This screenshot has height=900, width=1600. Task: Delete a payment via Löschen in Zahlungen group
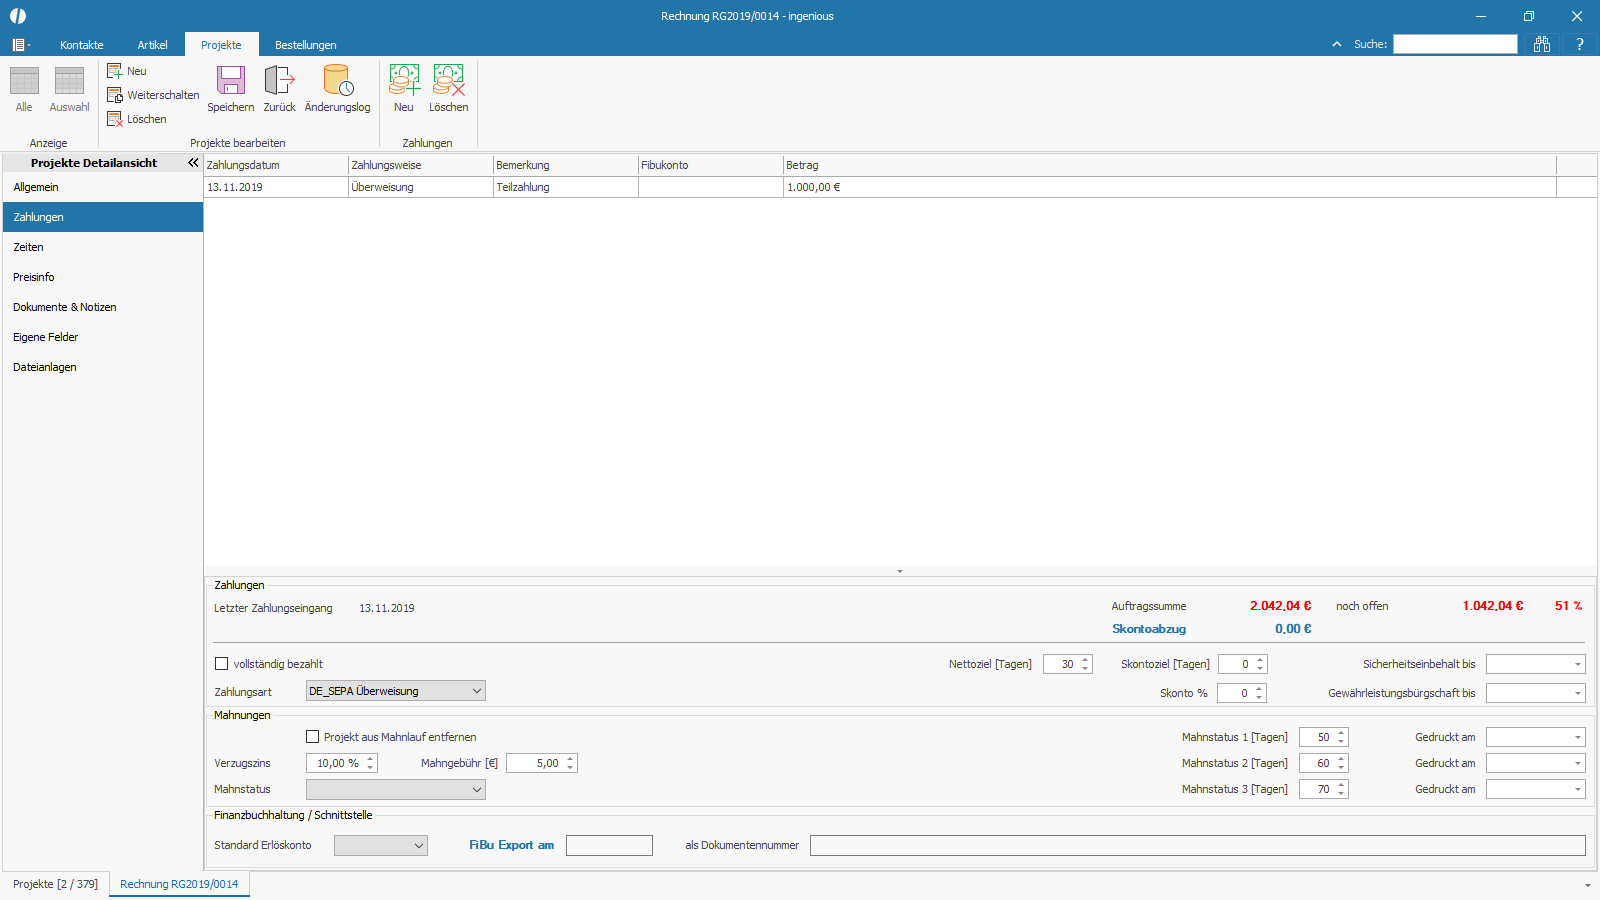click(x=448, y=88)
